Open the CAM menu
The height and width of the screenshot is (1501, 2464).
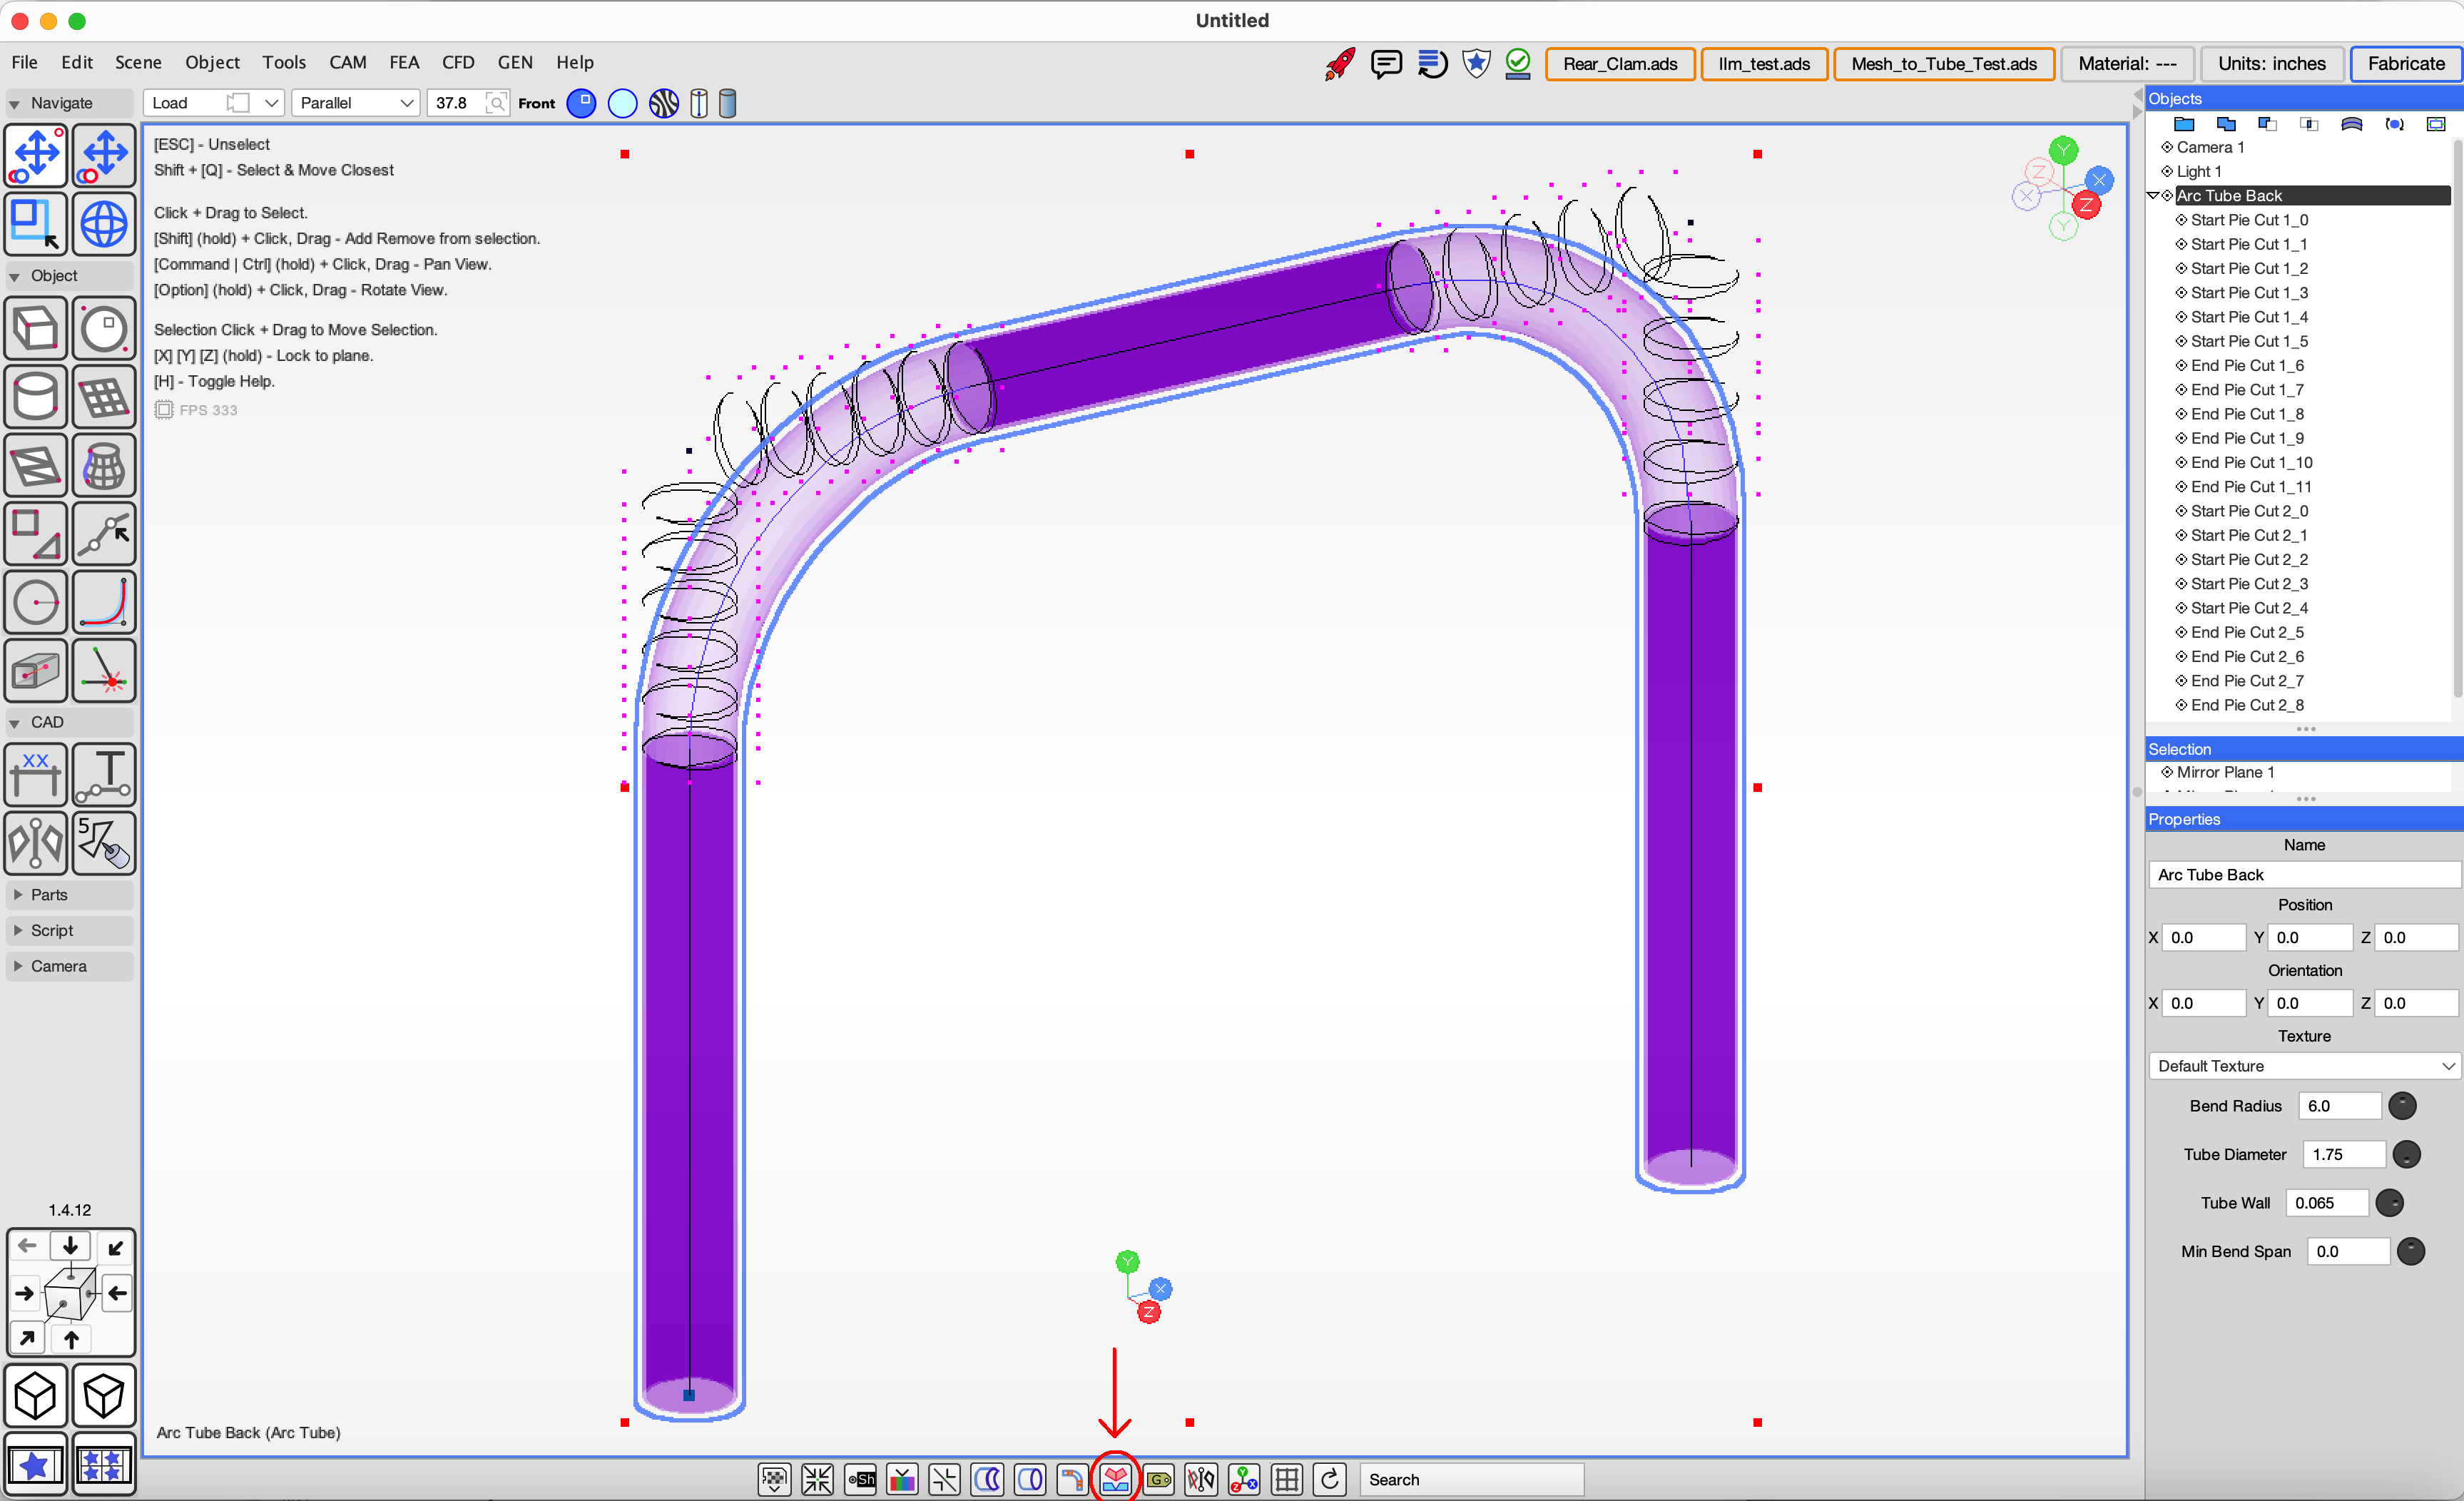[347, 62]
